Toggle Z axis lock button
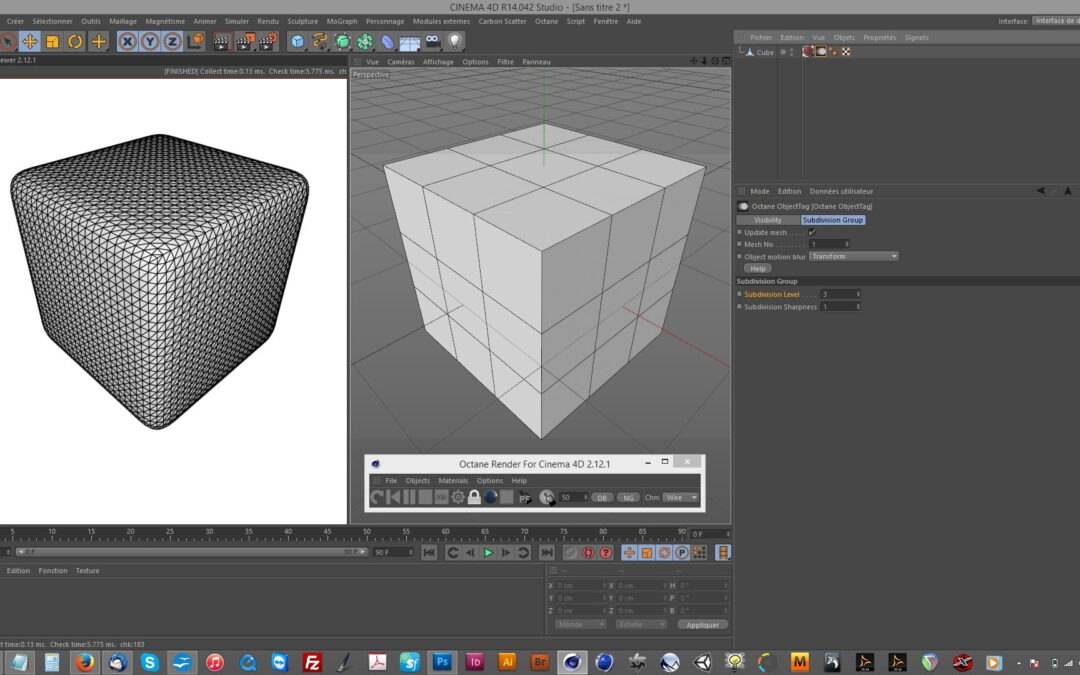 pyautogui.click(x=172, y=41)
